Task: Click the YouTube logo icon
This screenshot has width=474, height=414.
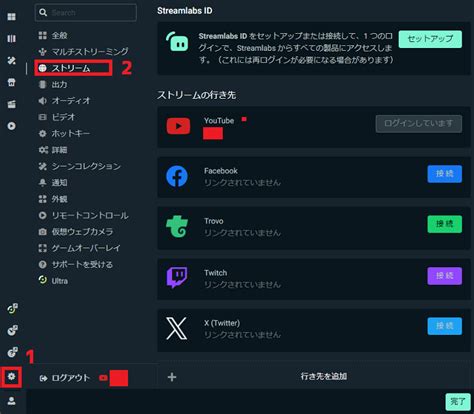Action: tap(178, 126)
